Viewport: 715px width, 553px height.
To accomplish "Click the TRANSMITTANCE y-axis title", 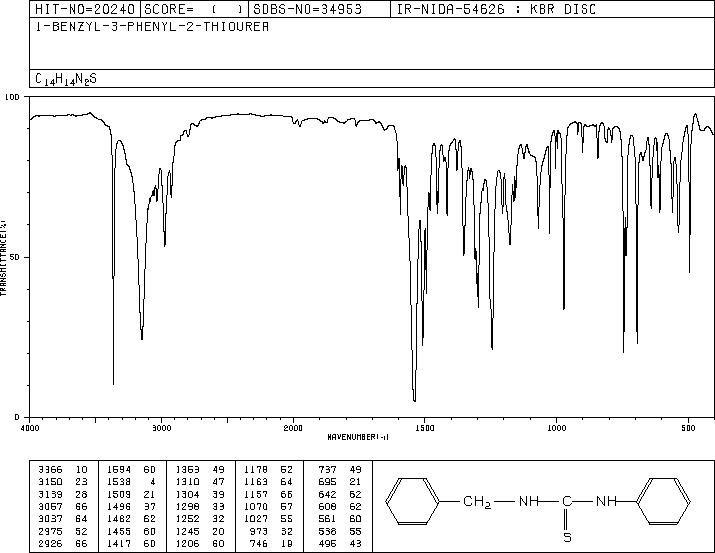I will click(4, 258).
